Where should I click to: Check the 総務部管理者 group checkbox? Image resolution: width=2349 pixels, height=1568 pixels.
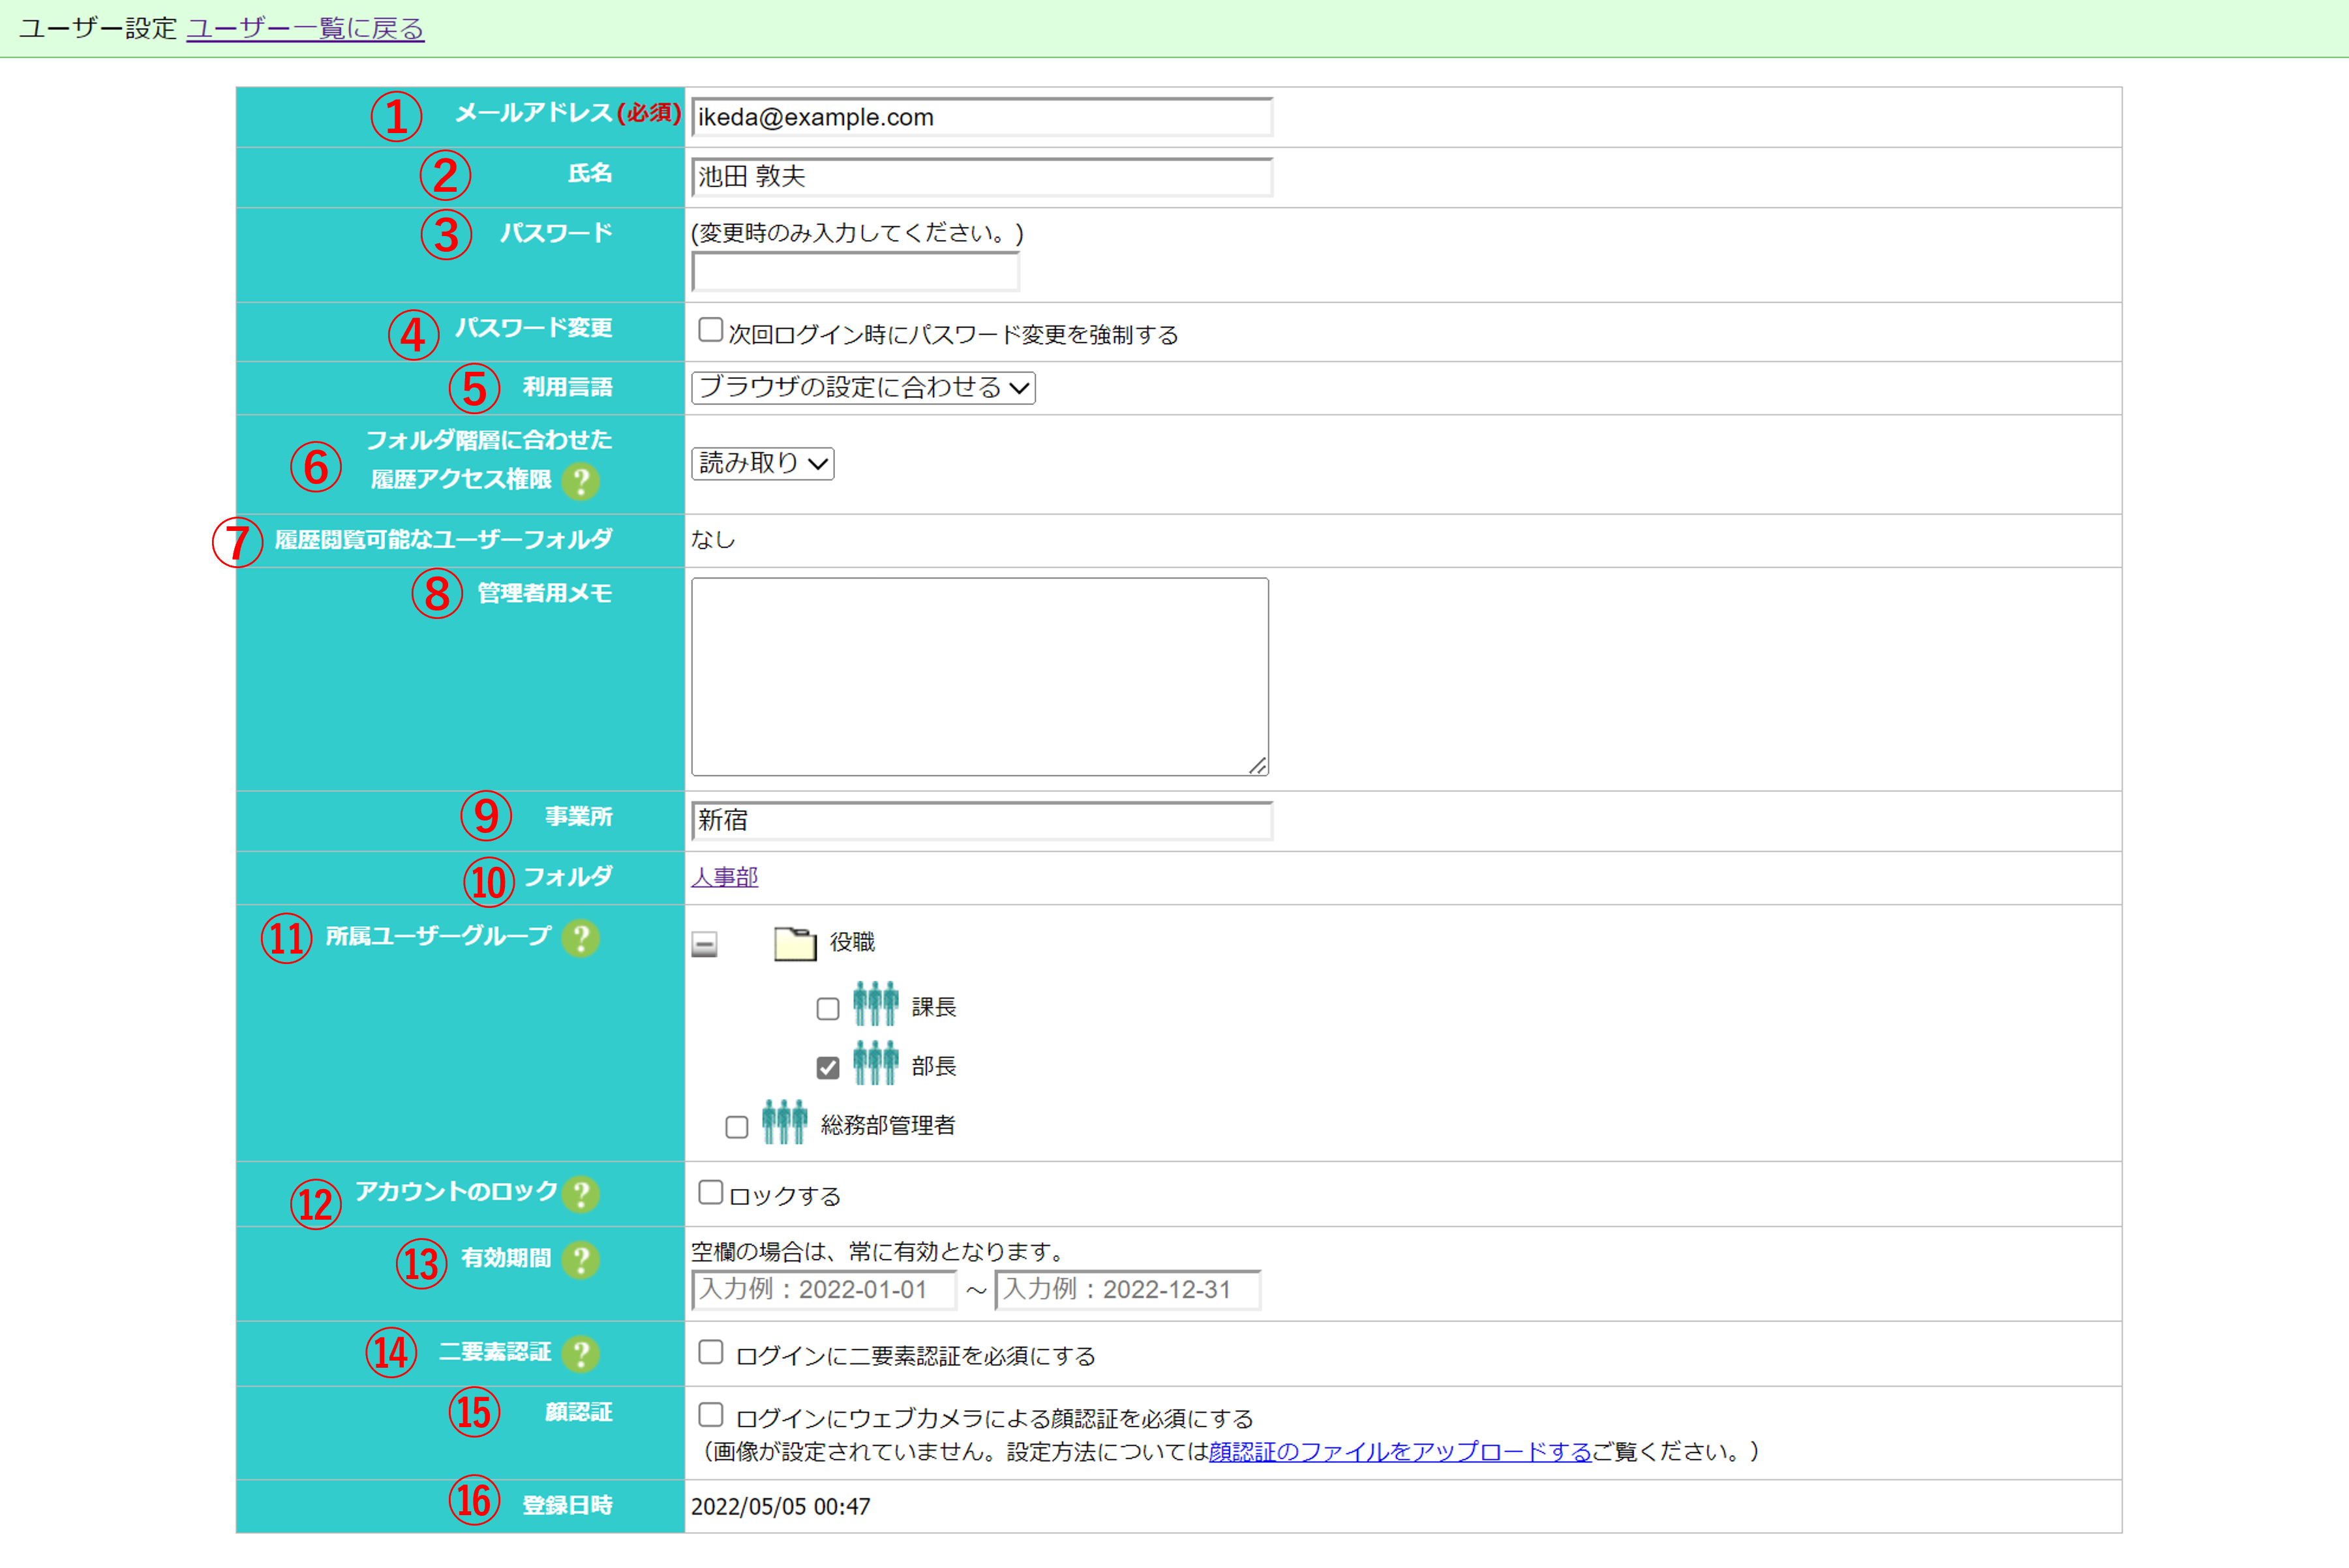[737, 1127]
